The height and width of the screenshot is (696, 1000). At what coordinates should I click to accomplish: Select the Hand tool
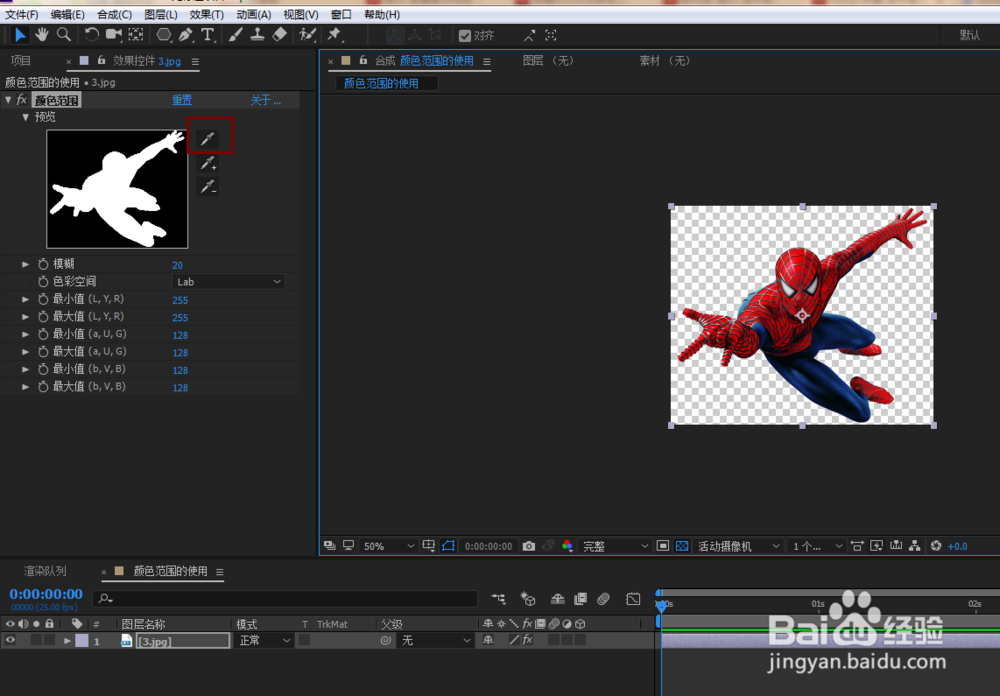pyautogui.click(x=42, y=34)
